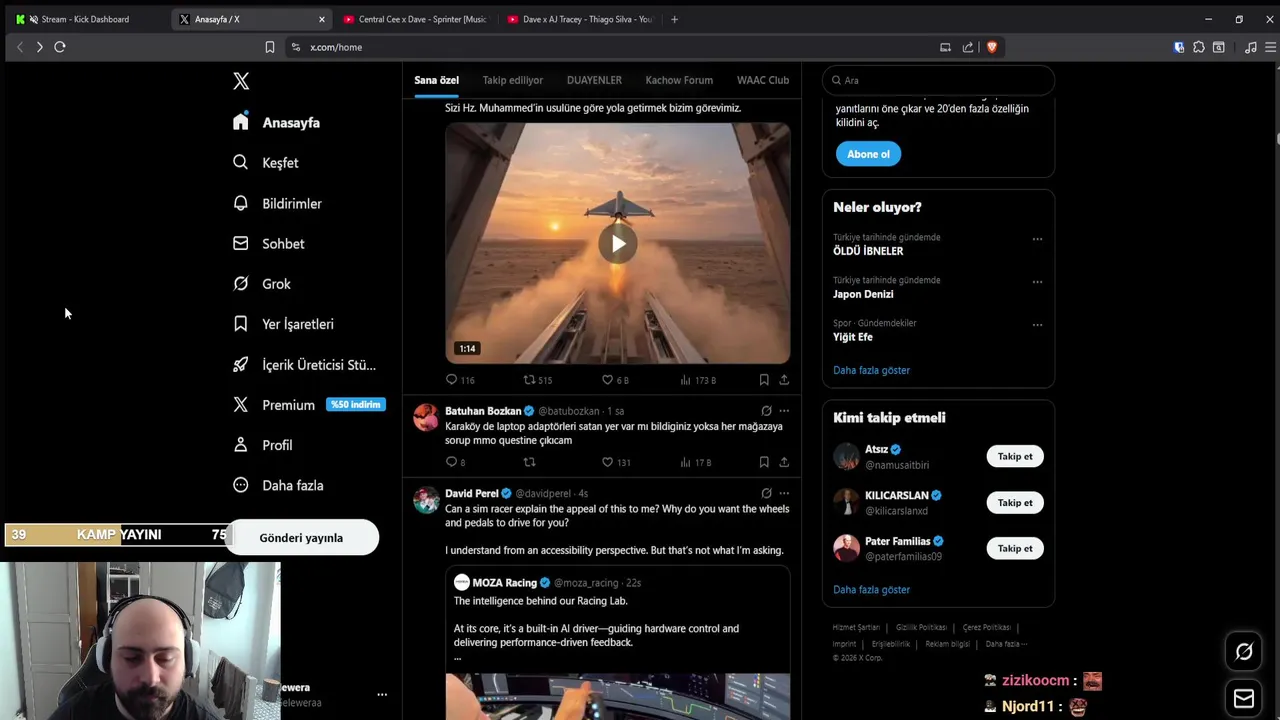Play the jet launch video
1280x720 pixels.
pyautogui.click(x=618, y=244)
